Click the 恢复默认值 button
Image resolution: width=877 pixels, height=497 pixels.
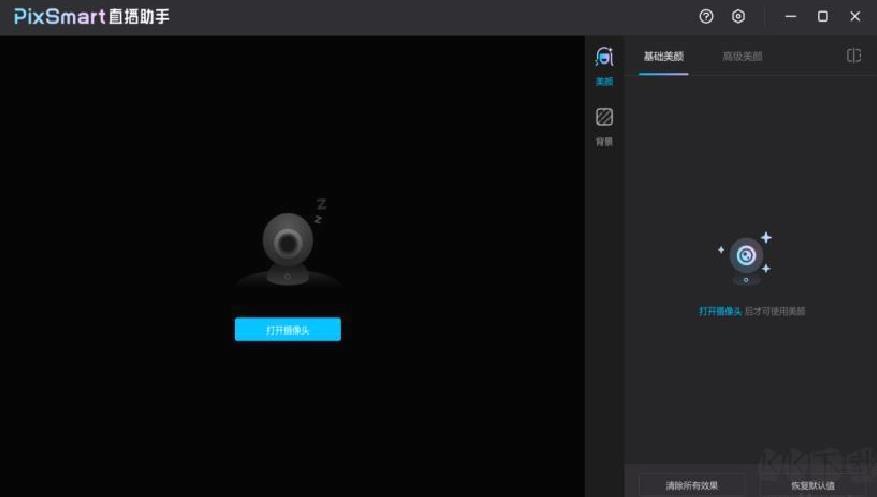pos(813,485)
